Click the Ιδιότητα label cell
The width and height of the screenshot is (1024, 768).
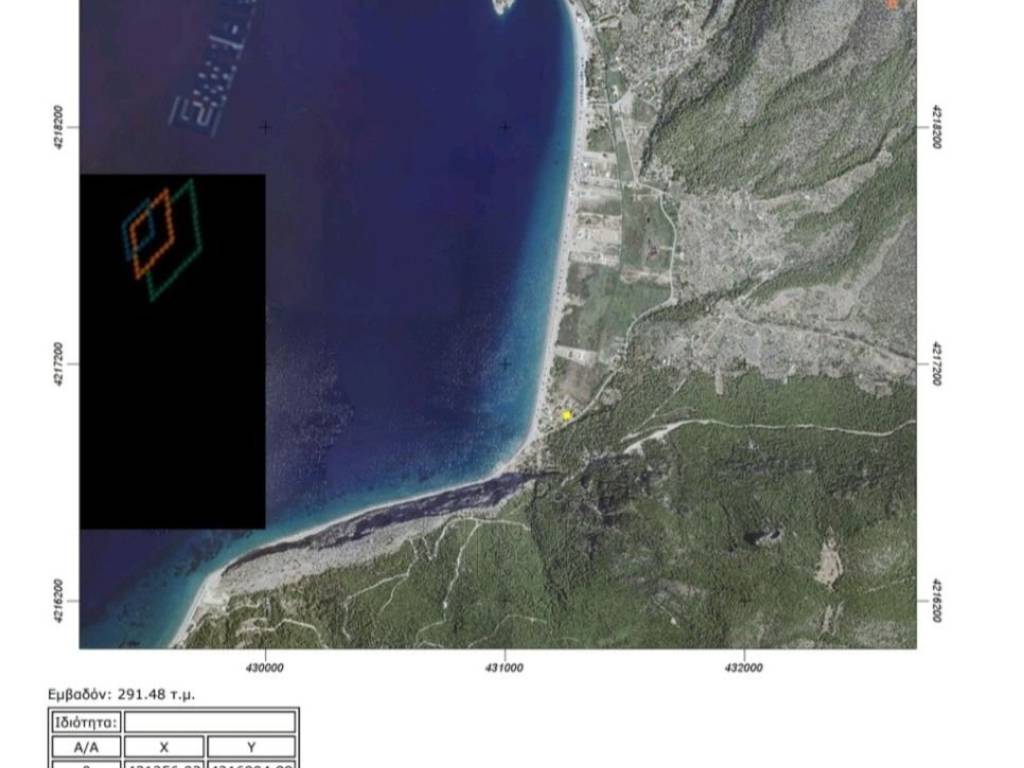point(85,722)
